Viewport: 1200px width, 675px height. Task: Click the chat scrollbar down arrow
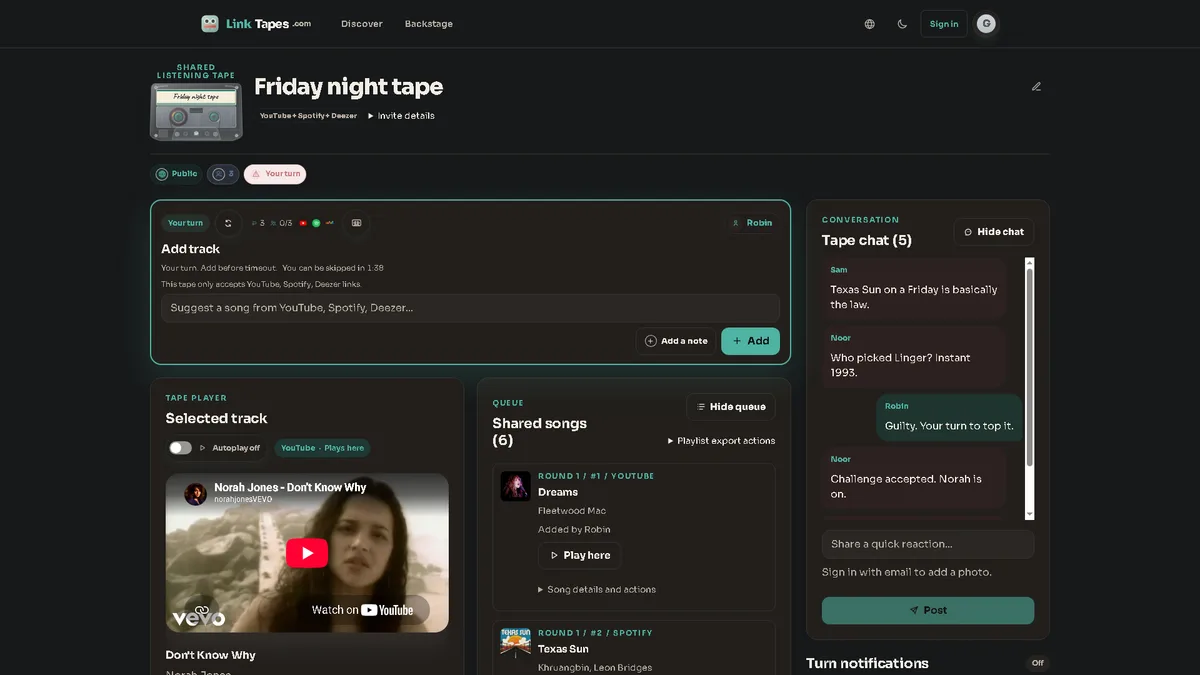coord(1030,514)
